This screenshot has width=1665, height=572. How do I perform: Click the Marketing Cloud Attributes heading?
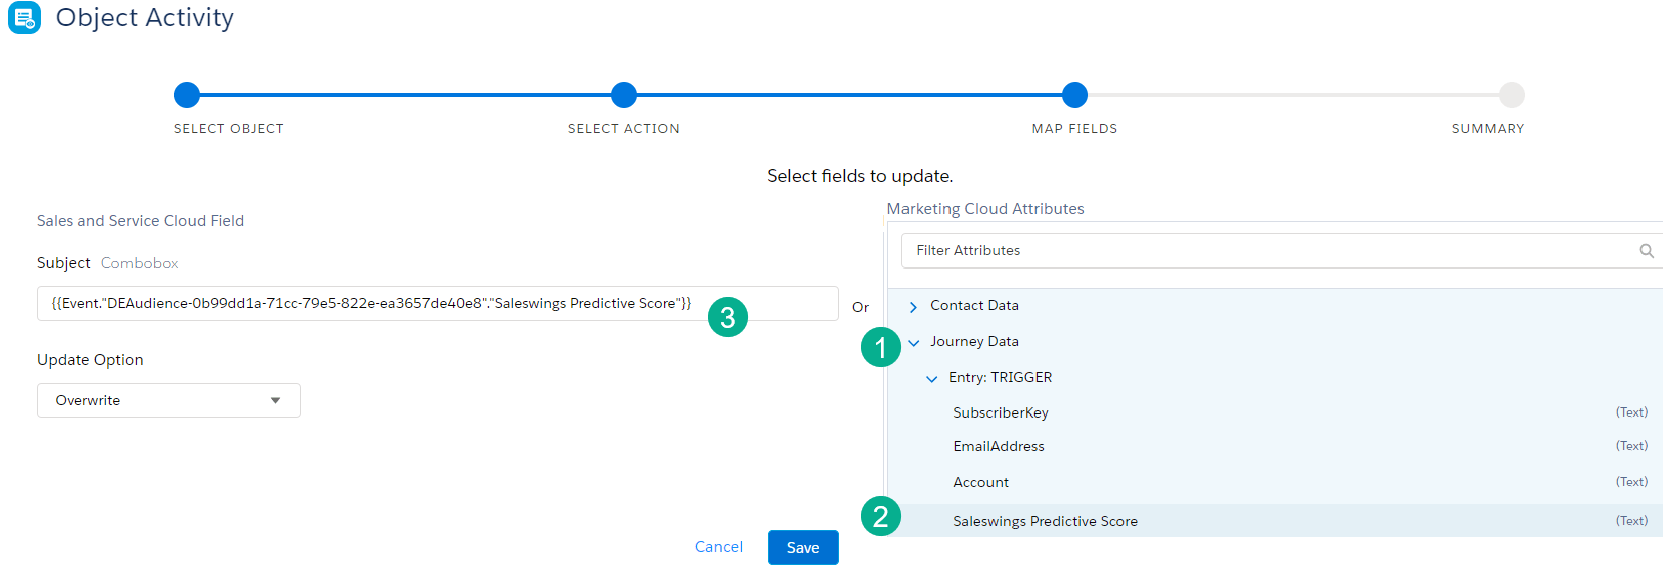click(x=985, y=209)
